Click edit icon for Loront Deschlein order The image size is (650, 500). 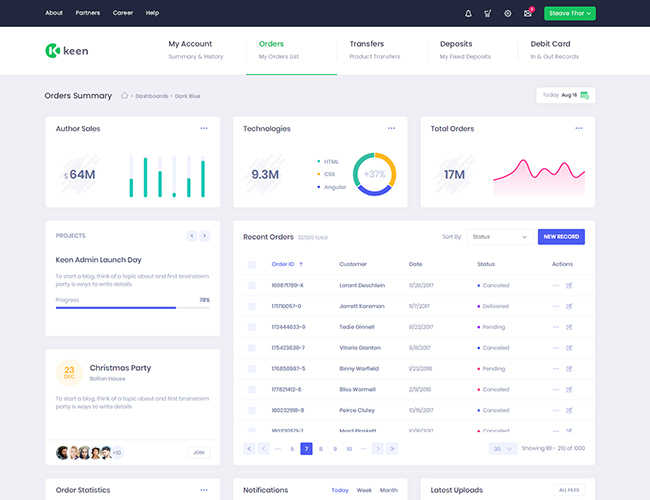(x=569, y=285)
